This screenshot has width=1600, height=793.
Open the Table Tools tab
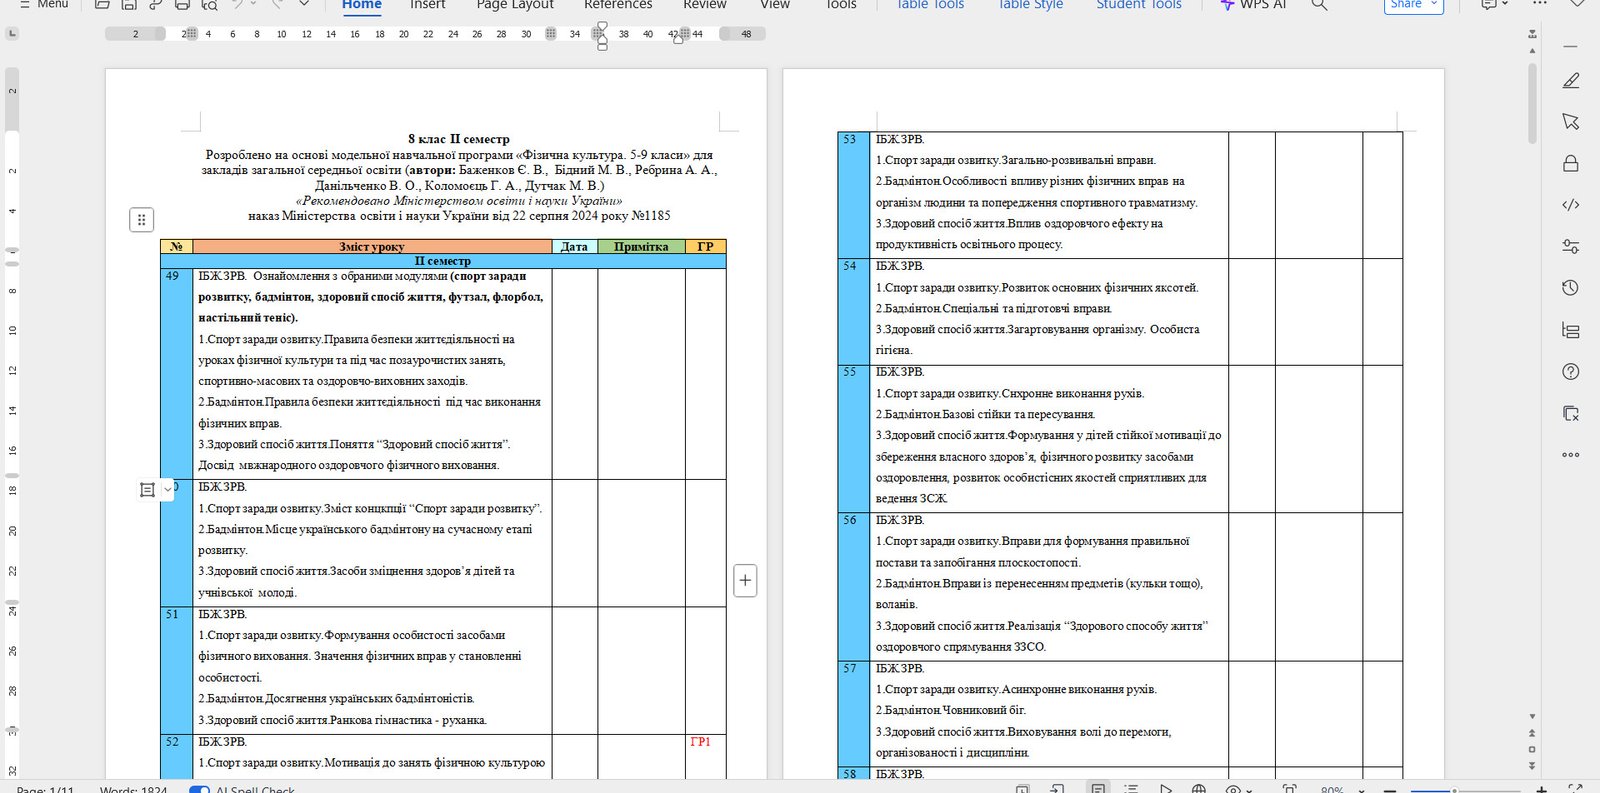click(930, 5)
